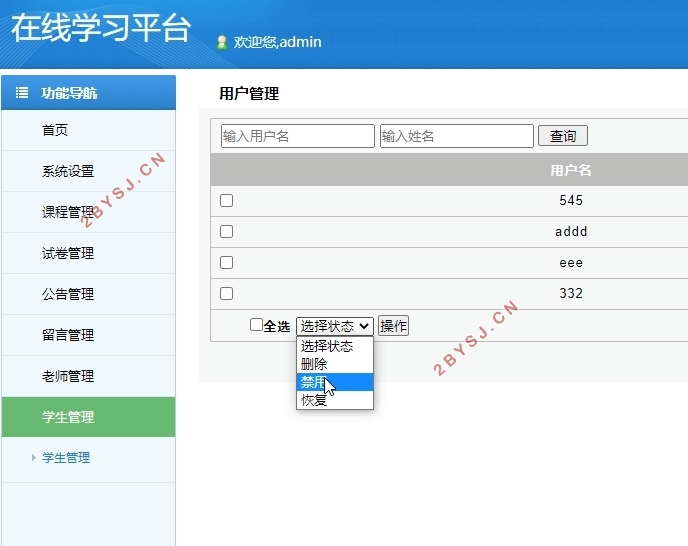Screen dimensions: 688x546
Task: Choose 选择状态 option in dropdown list
Action: [335, 346]
